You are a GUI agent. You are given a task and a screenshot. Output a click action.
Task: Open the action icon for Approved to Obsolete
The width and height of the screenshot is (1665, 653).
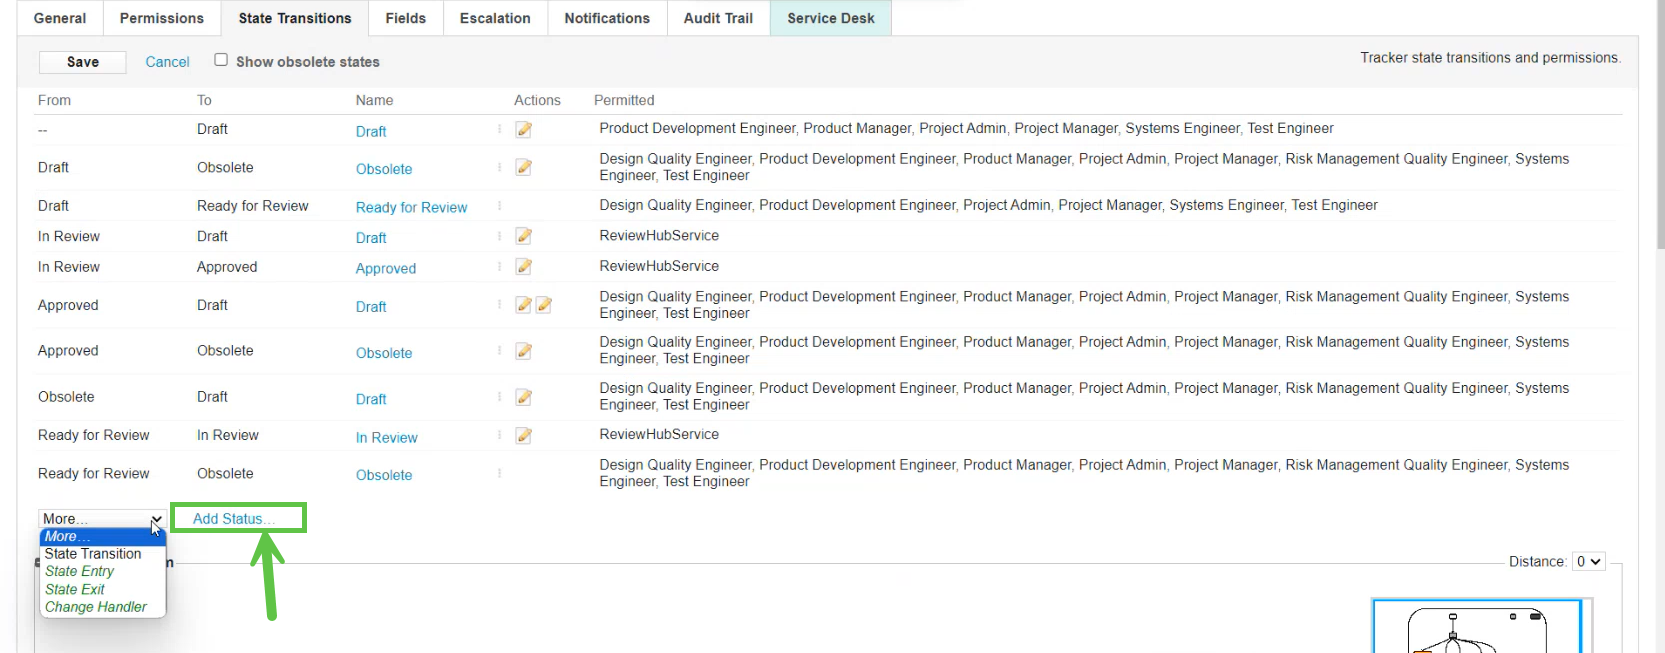pos(523,351)
